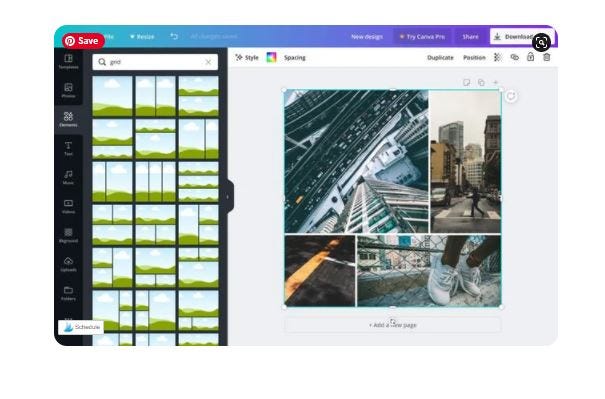Open the Uploads sidebar panel

[x=68, y=264]
